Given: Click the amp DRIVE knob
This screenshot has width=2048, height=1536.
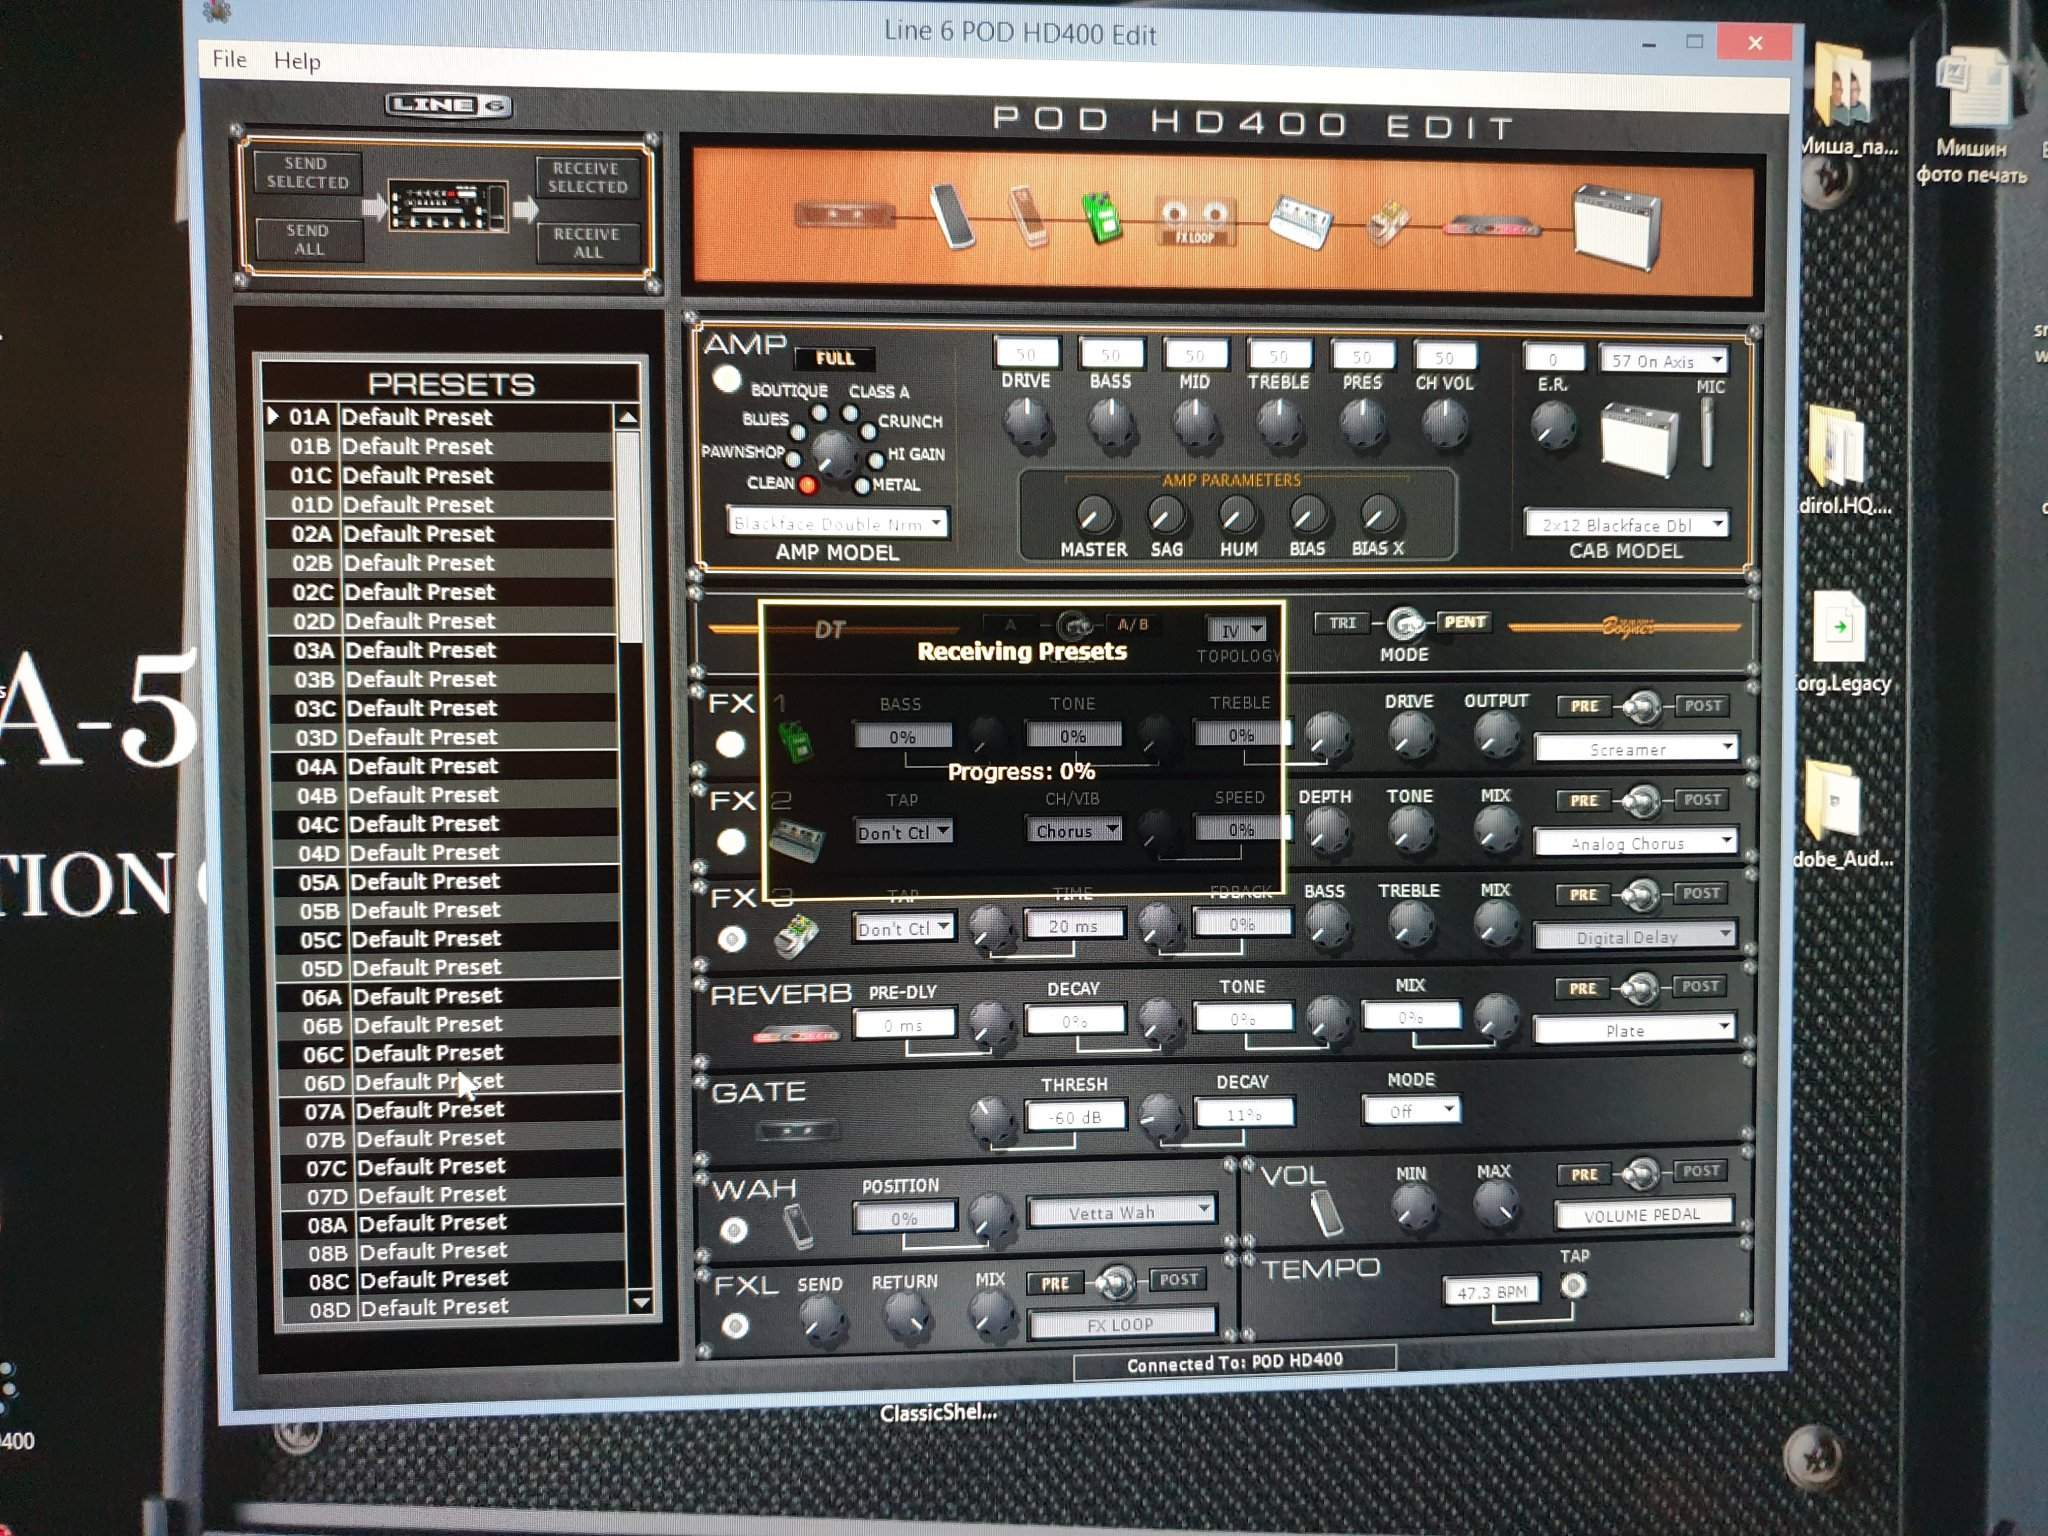Looking at the screenshot, I should point(1027,423).
